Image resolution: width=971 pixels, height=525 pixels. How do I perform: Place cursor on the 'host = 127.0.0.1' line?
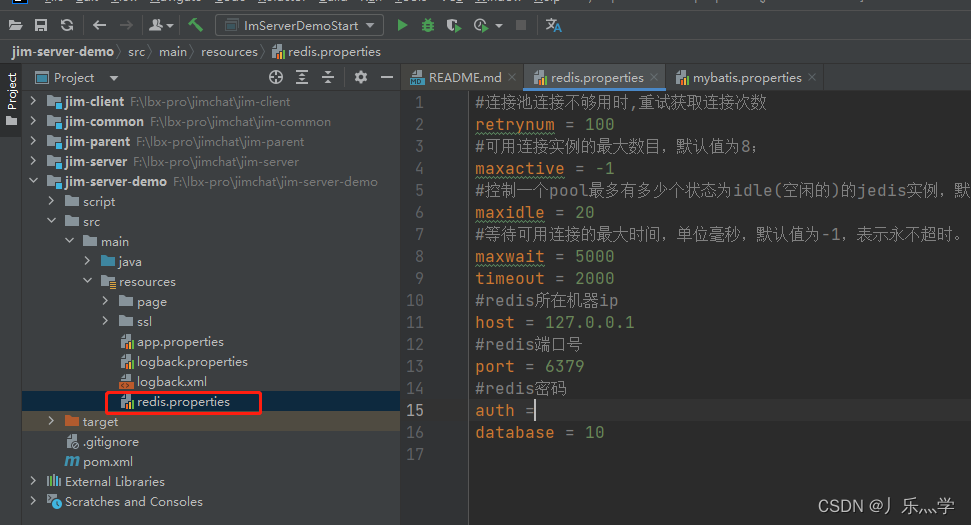pos(554,323)
